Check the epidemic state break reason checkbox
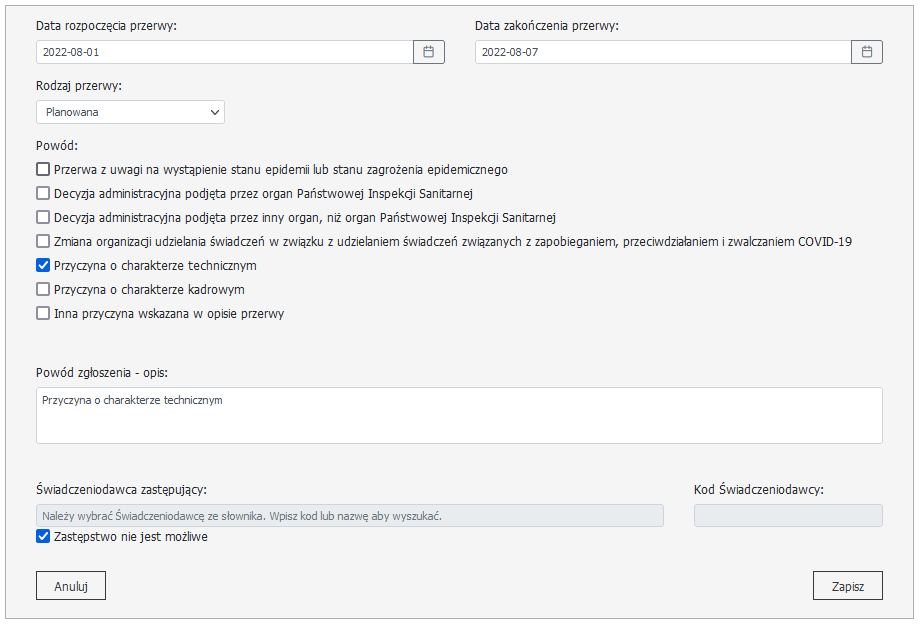 43,170
